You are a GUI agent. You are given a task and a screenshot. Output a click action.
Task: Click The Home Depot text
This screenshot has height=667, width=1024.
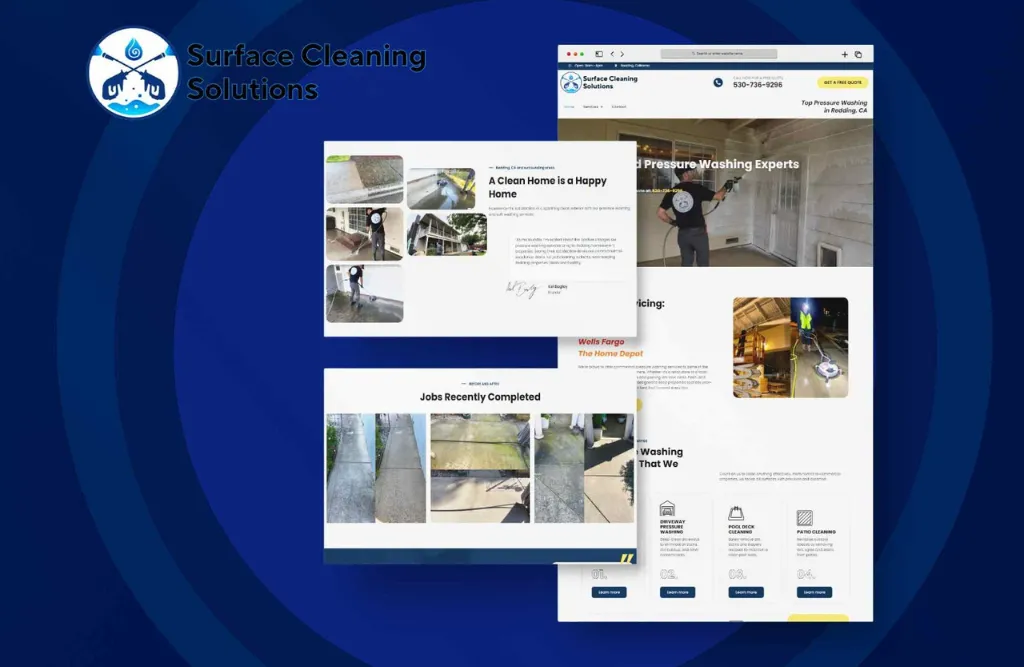(611, 353)
